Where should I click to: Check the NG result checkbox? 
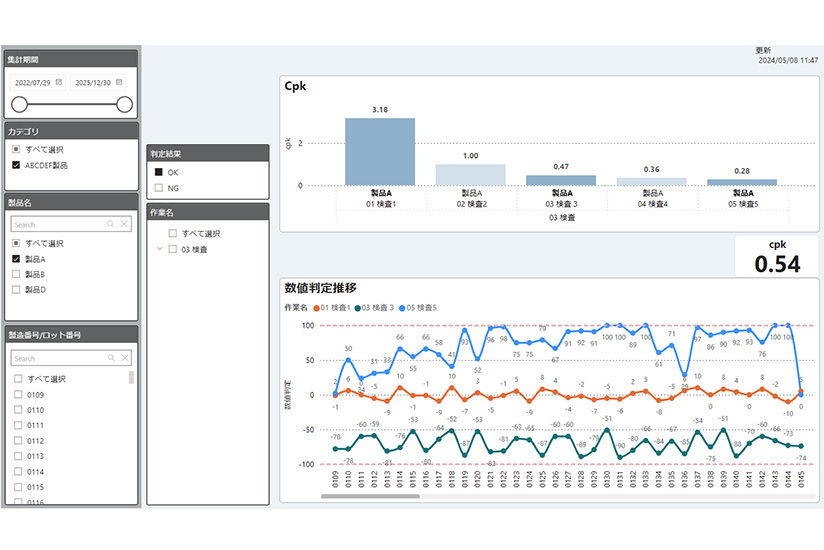(x=158, y=187)
